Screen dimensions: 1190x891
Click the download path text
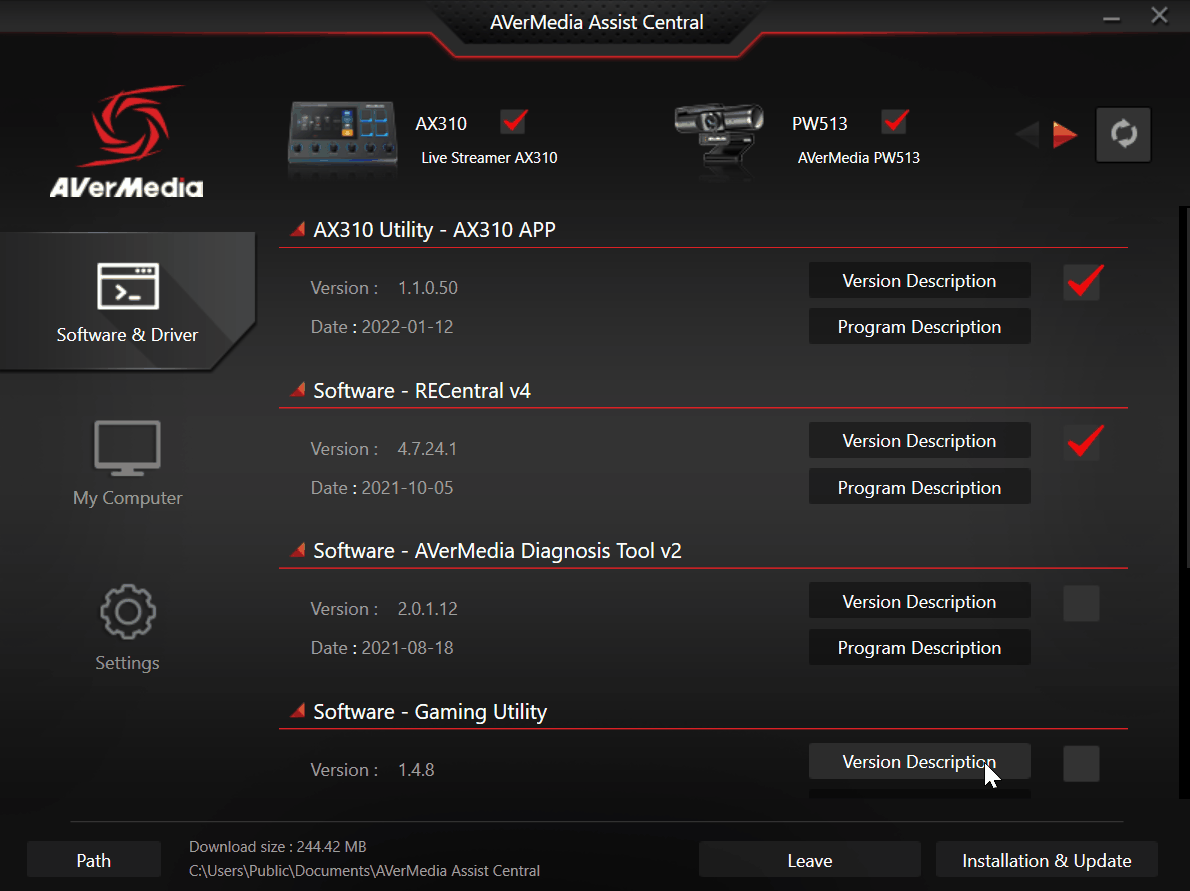point(364,871)
